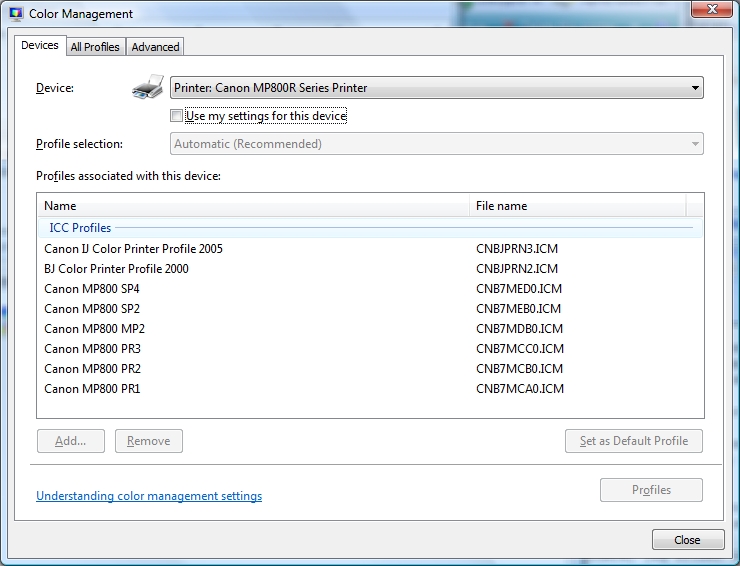
Task: Click file name CNBJPRN2.ICM
Action: click(517, 269)
